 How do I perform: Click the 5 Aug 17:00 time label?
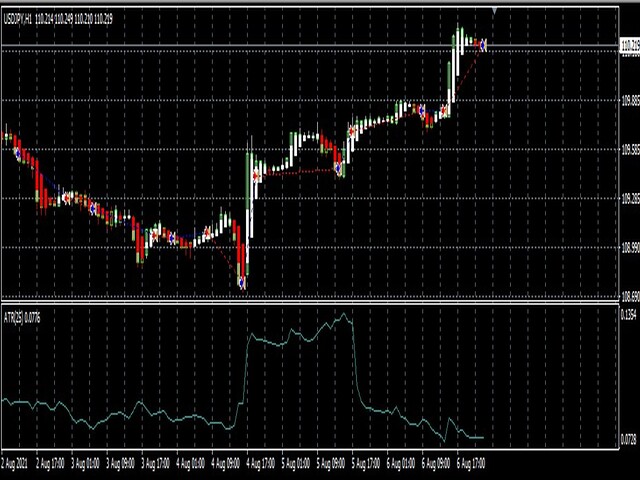coord(366,464)
